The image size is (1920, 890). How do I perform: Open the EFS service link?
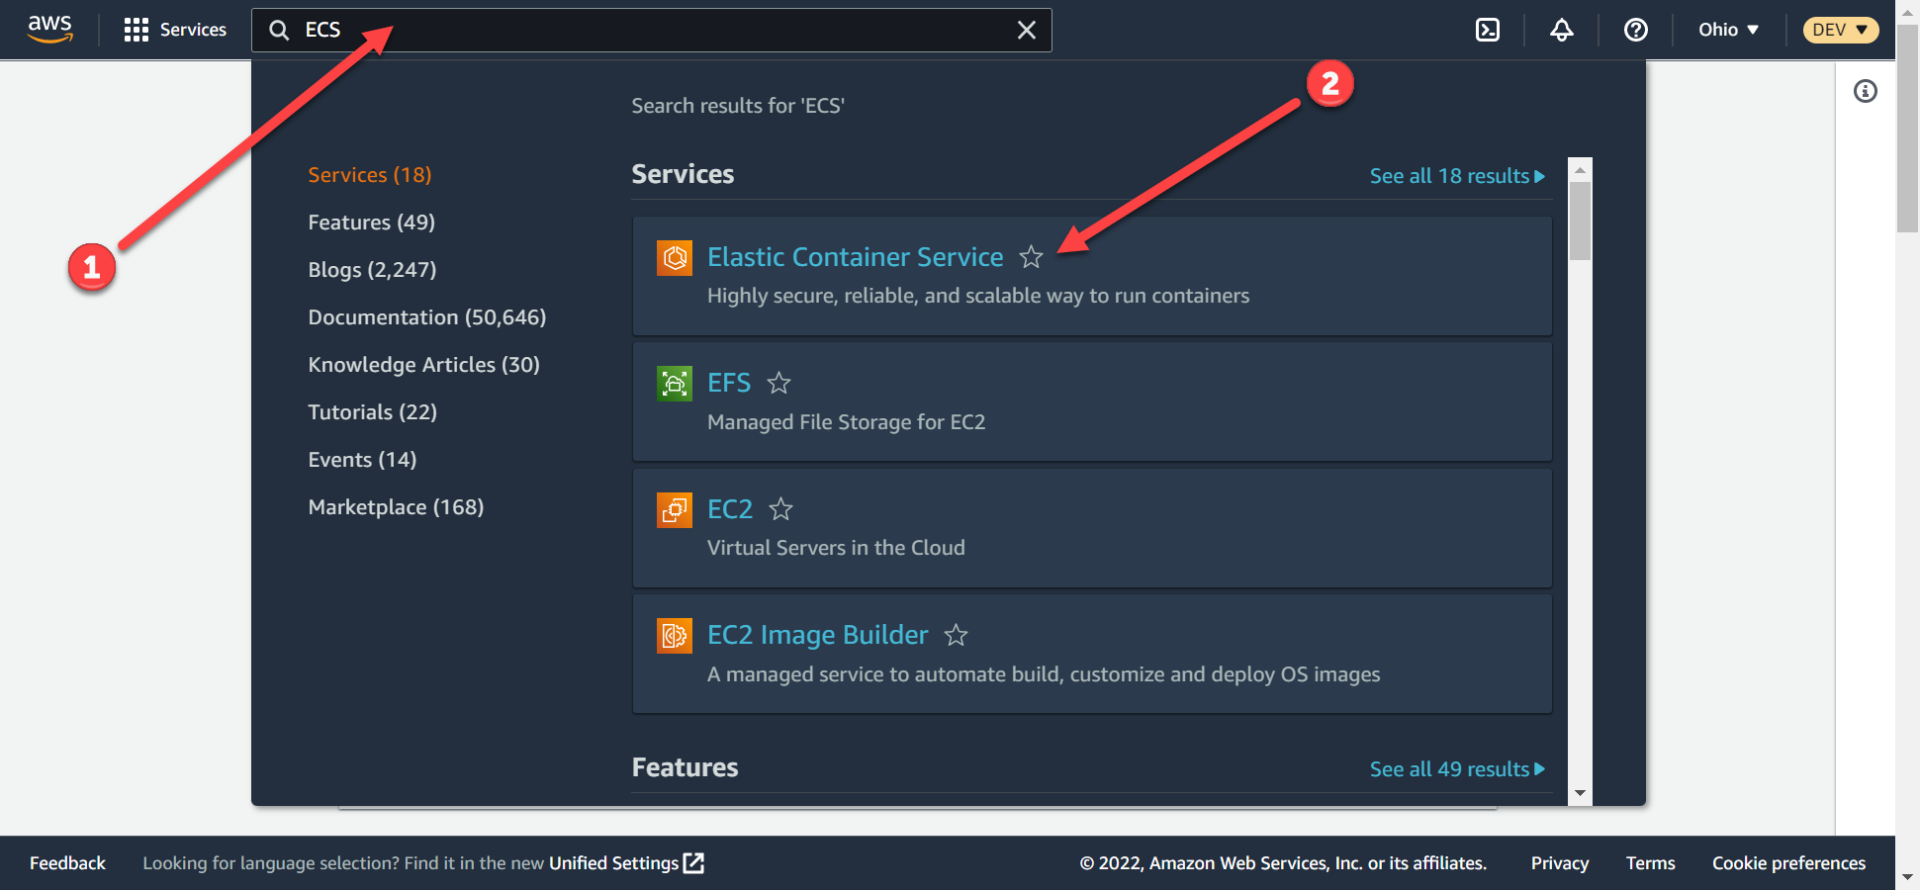[729, 383]
